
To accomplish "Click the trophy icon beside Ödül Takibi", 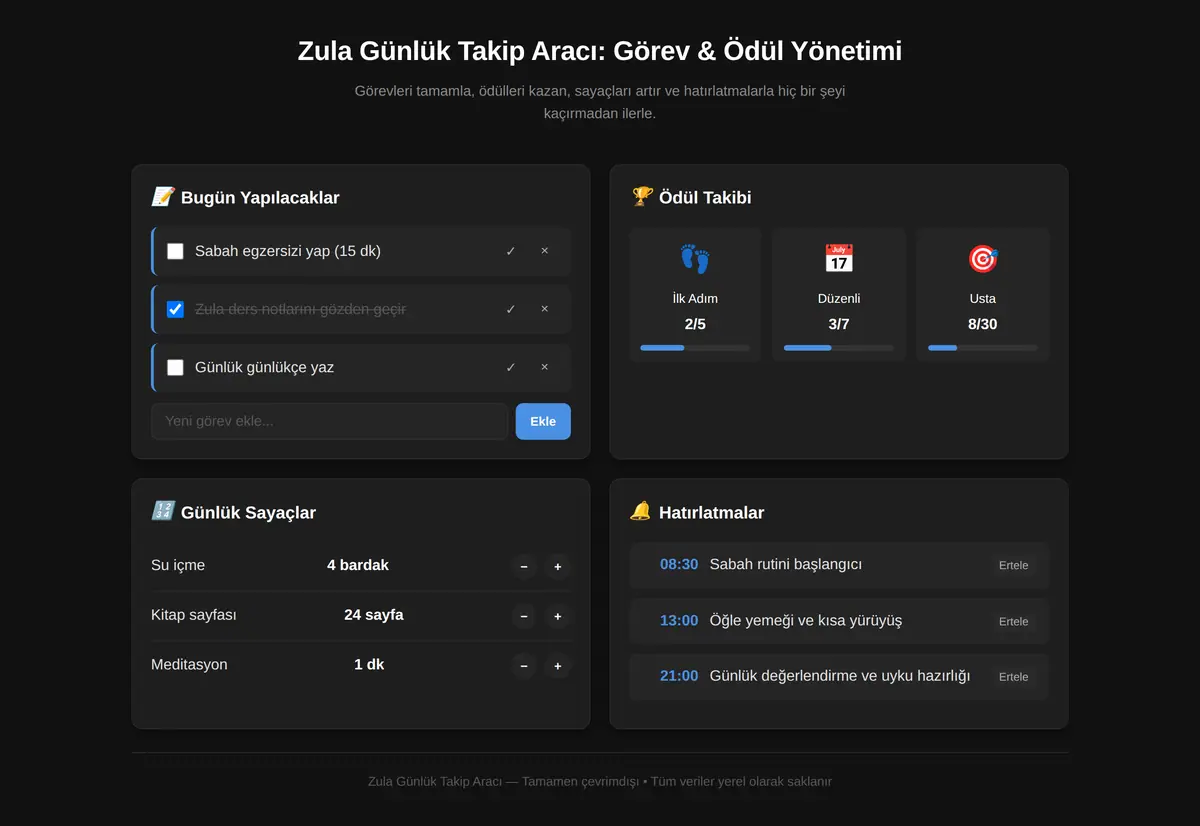I will point(642,197).
